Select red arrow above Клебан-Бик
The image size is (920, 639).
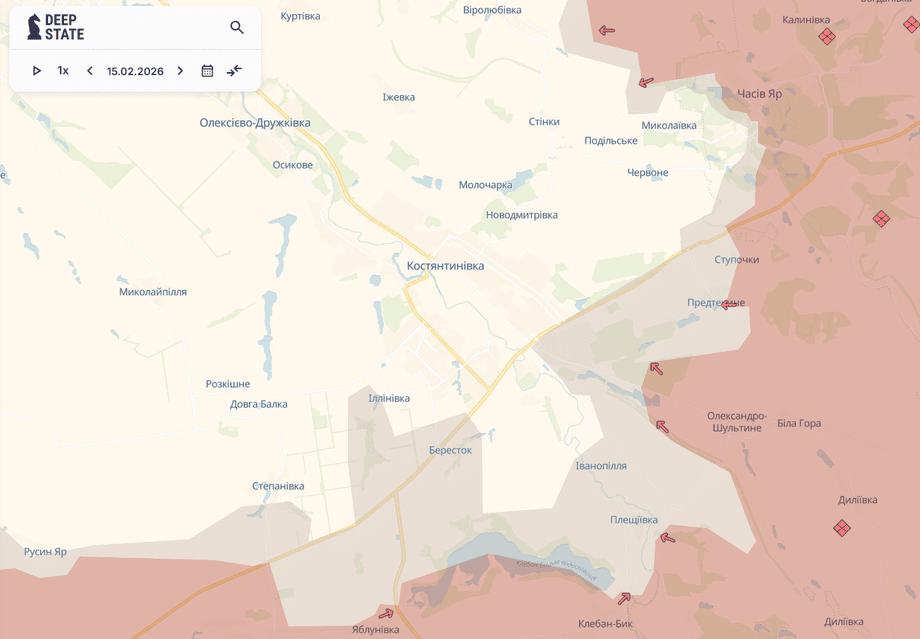click(624, 598)
